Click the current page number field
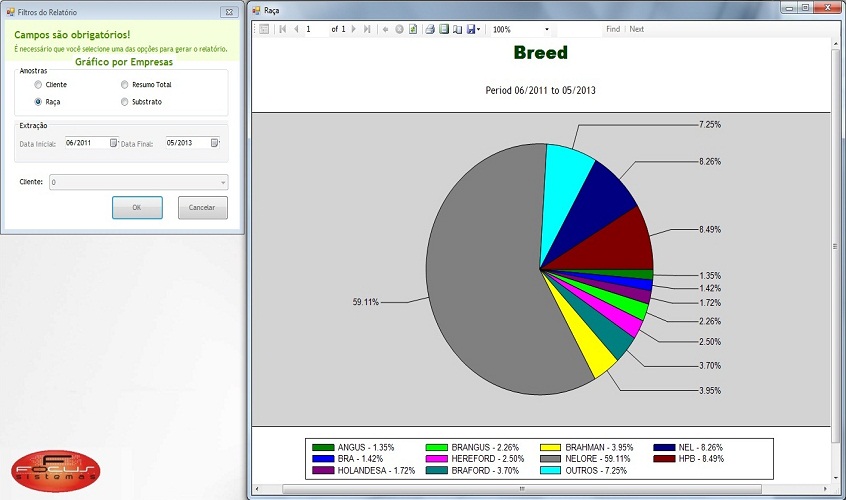This screenshot has height=500, width=846. (x=316, y=29)
